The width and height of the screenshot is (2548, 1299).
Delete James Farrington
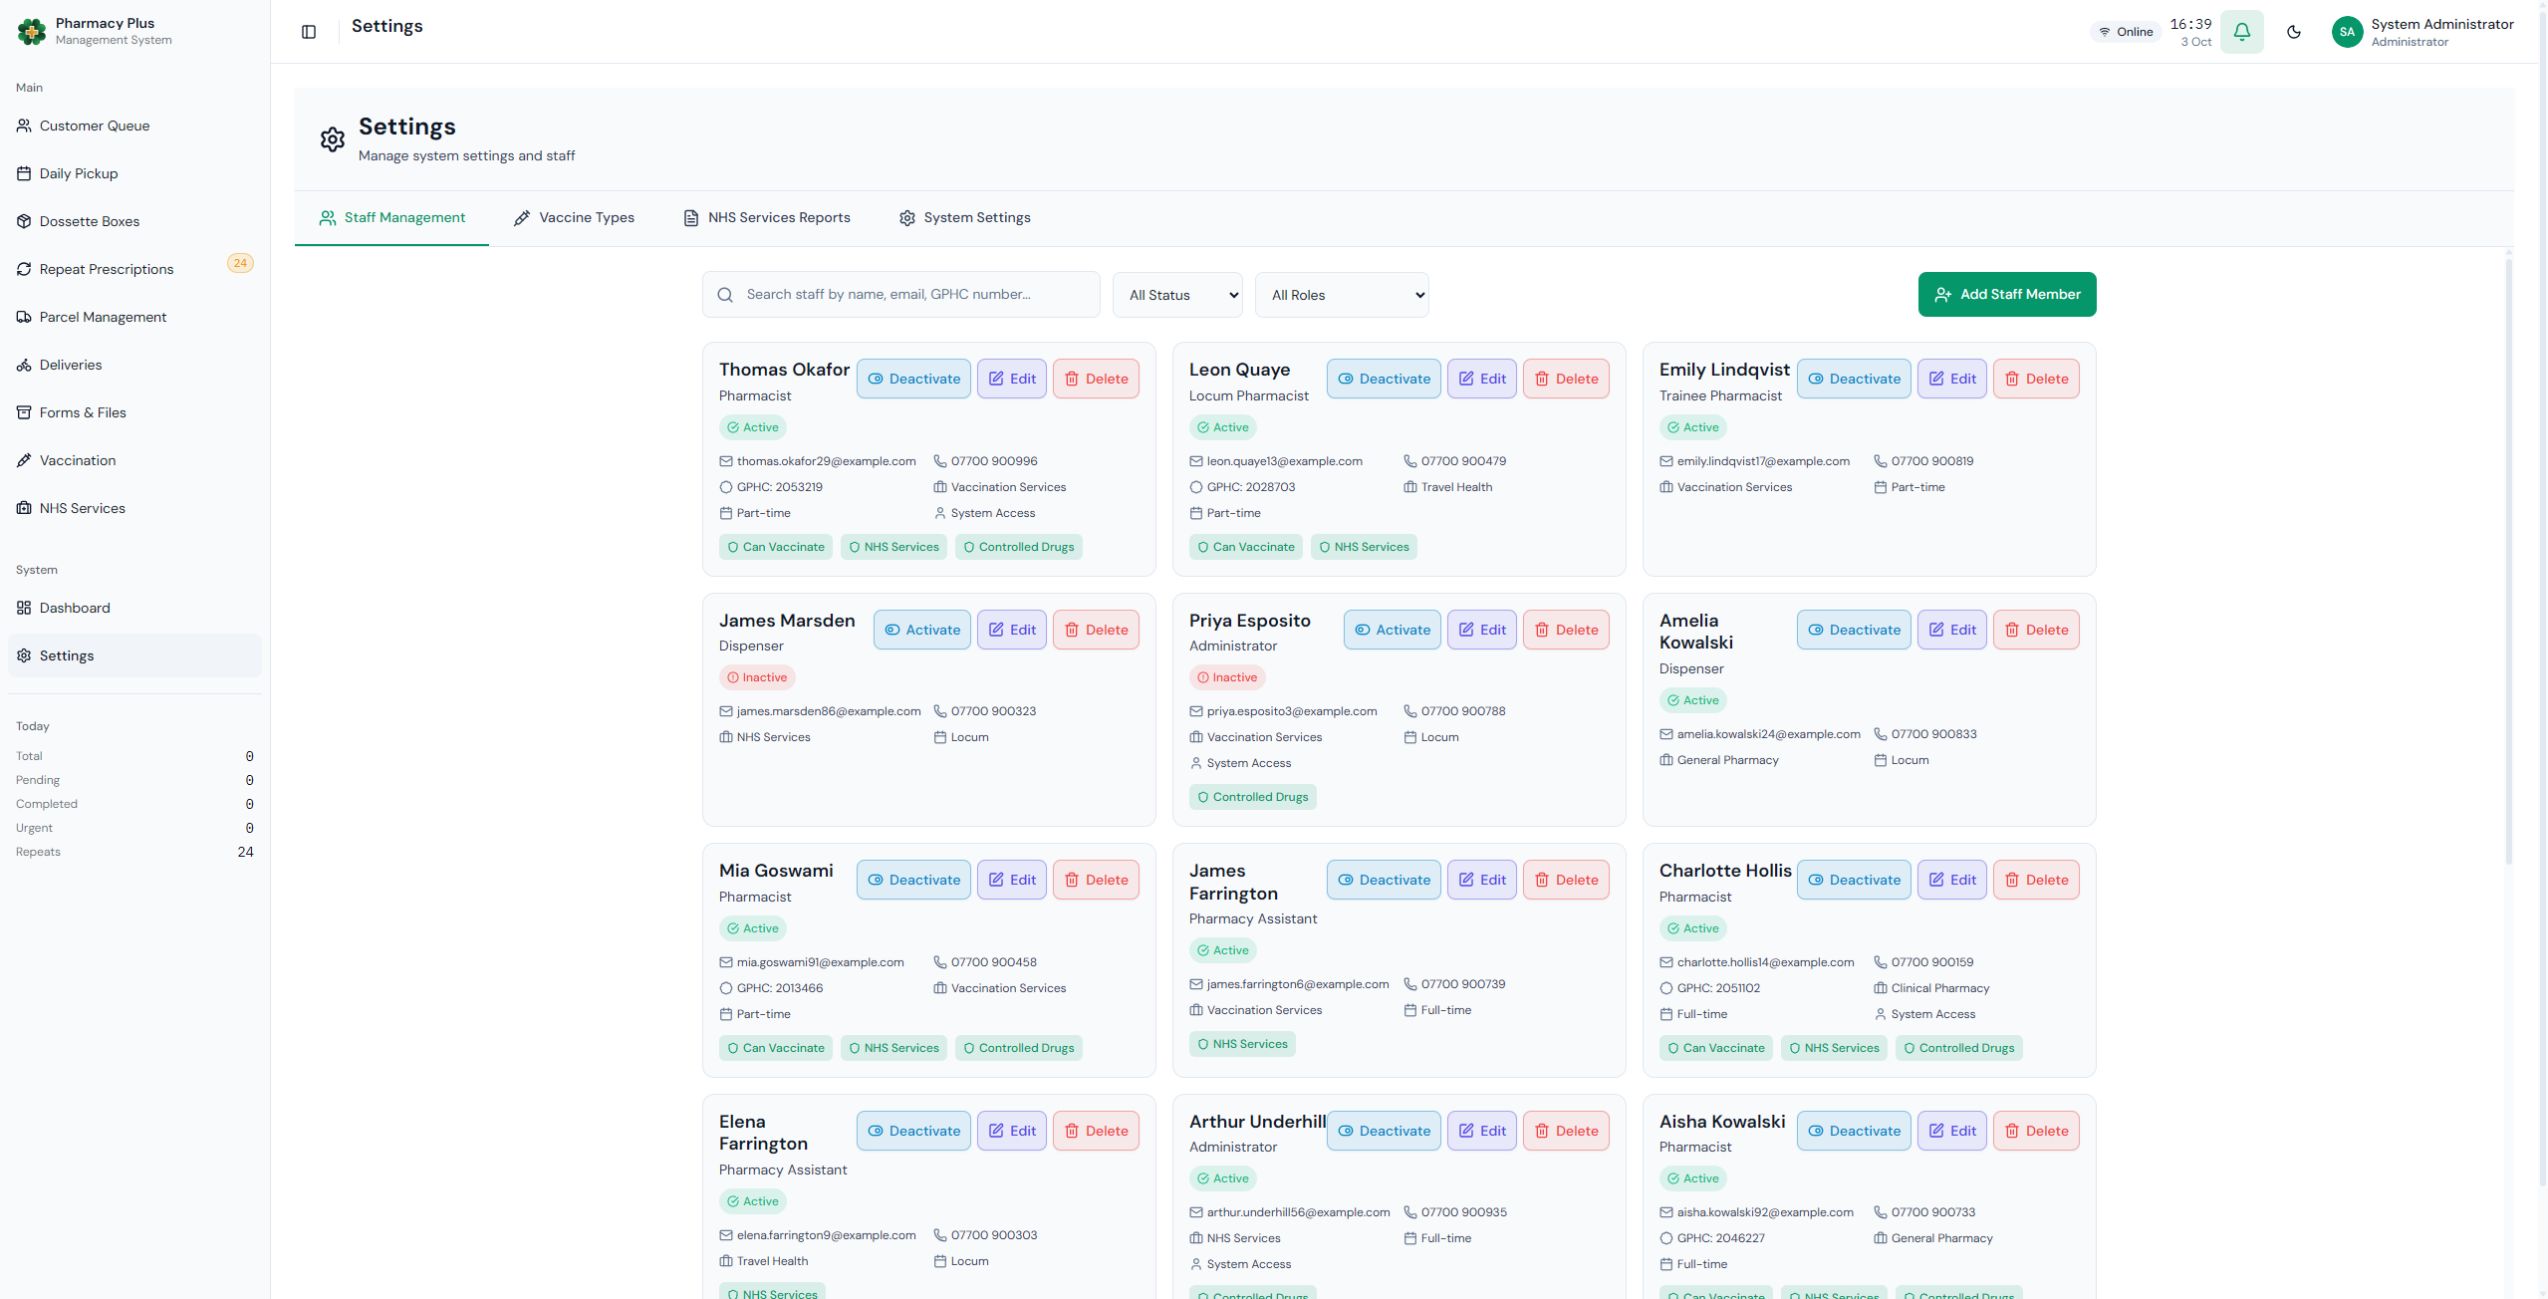point(1565,880)
